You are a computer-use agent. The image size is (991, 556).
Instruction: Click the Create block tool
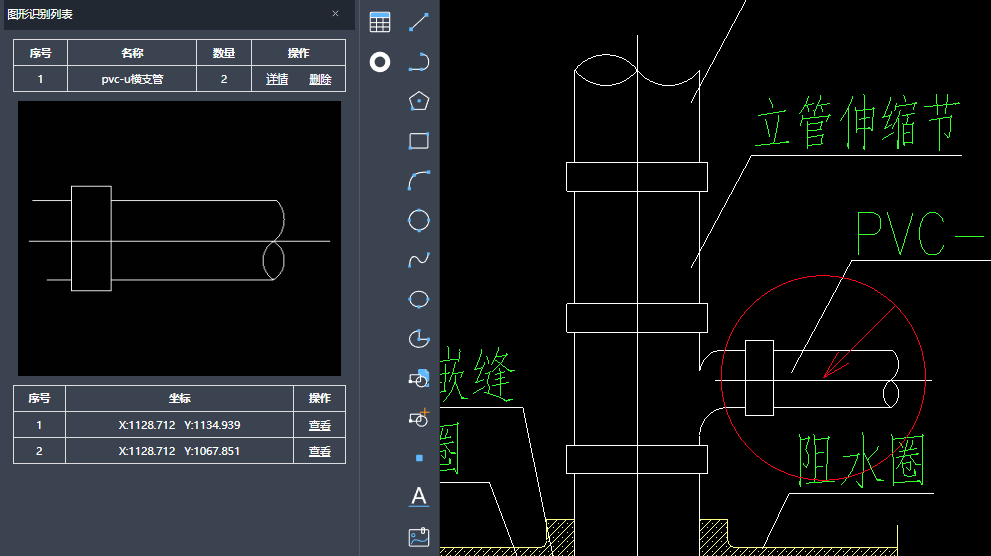pos(419,418)
